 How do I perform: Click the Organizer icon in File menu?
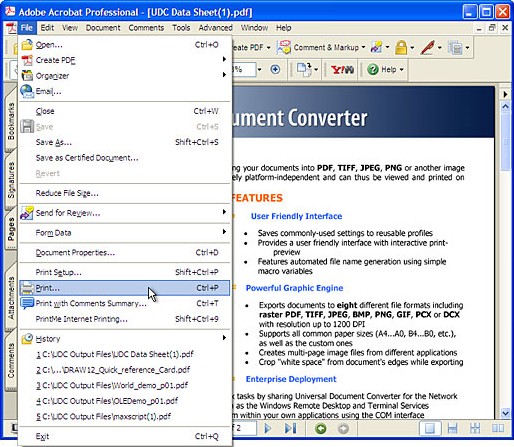tap(27, 76)
